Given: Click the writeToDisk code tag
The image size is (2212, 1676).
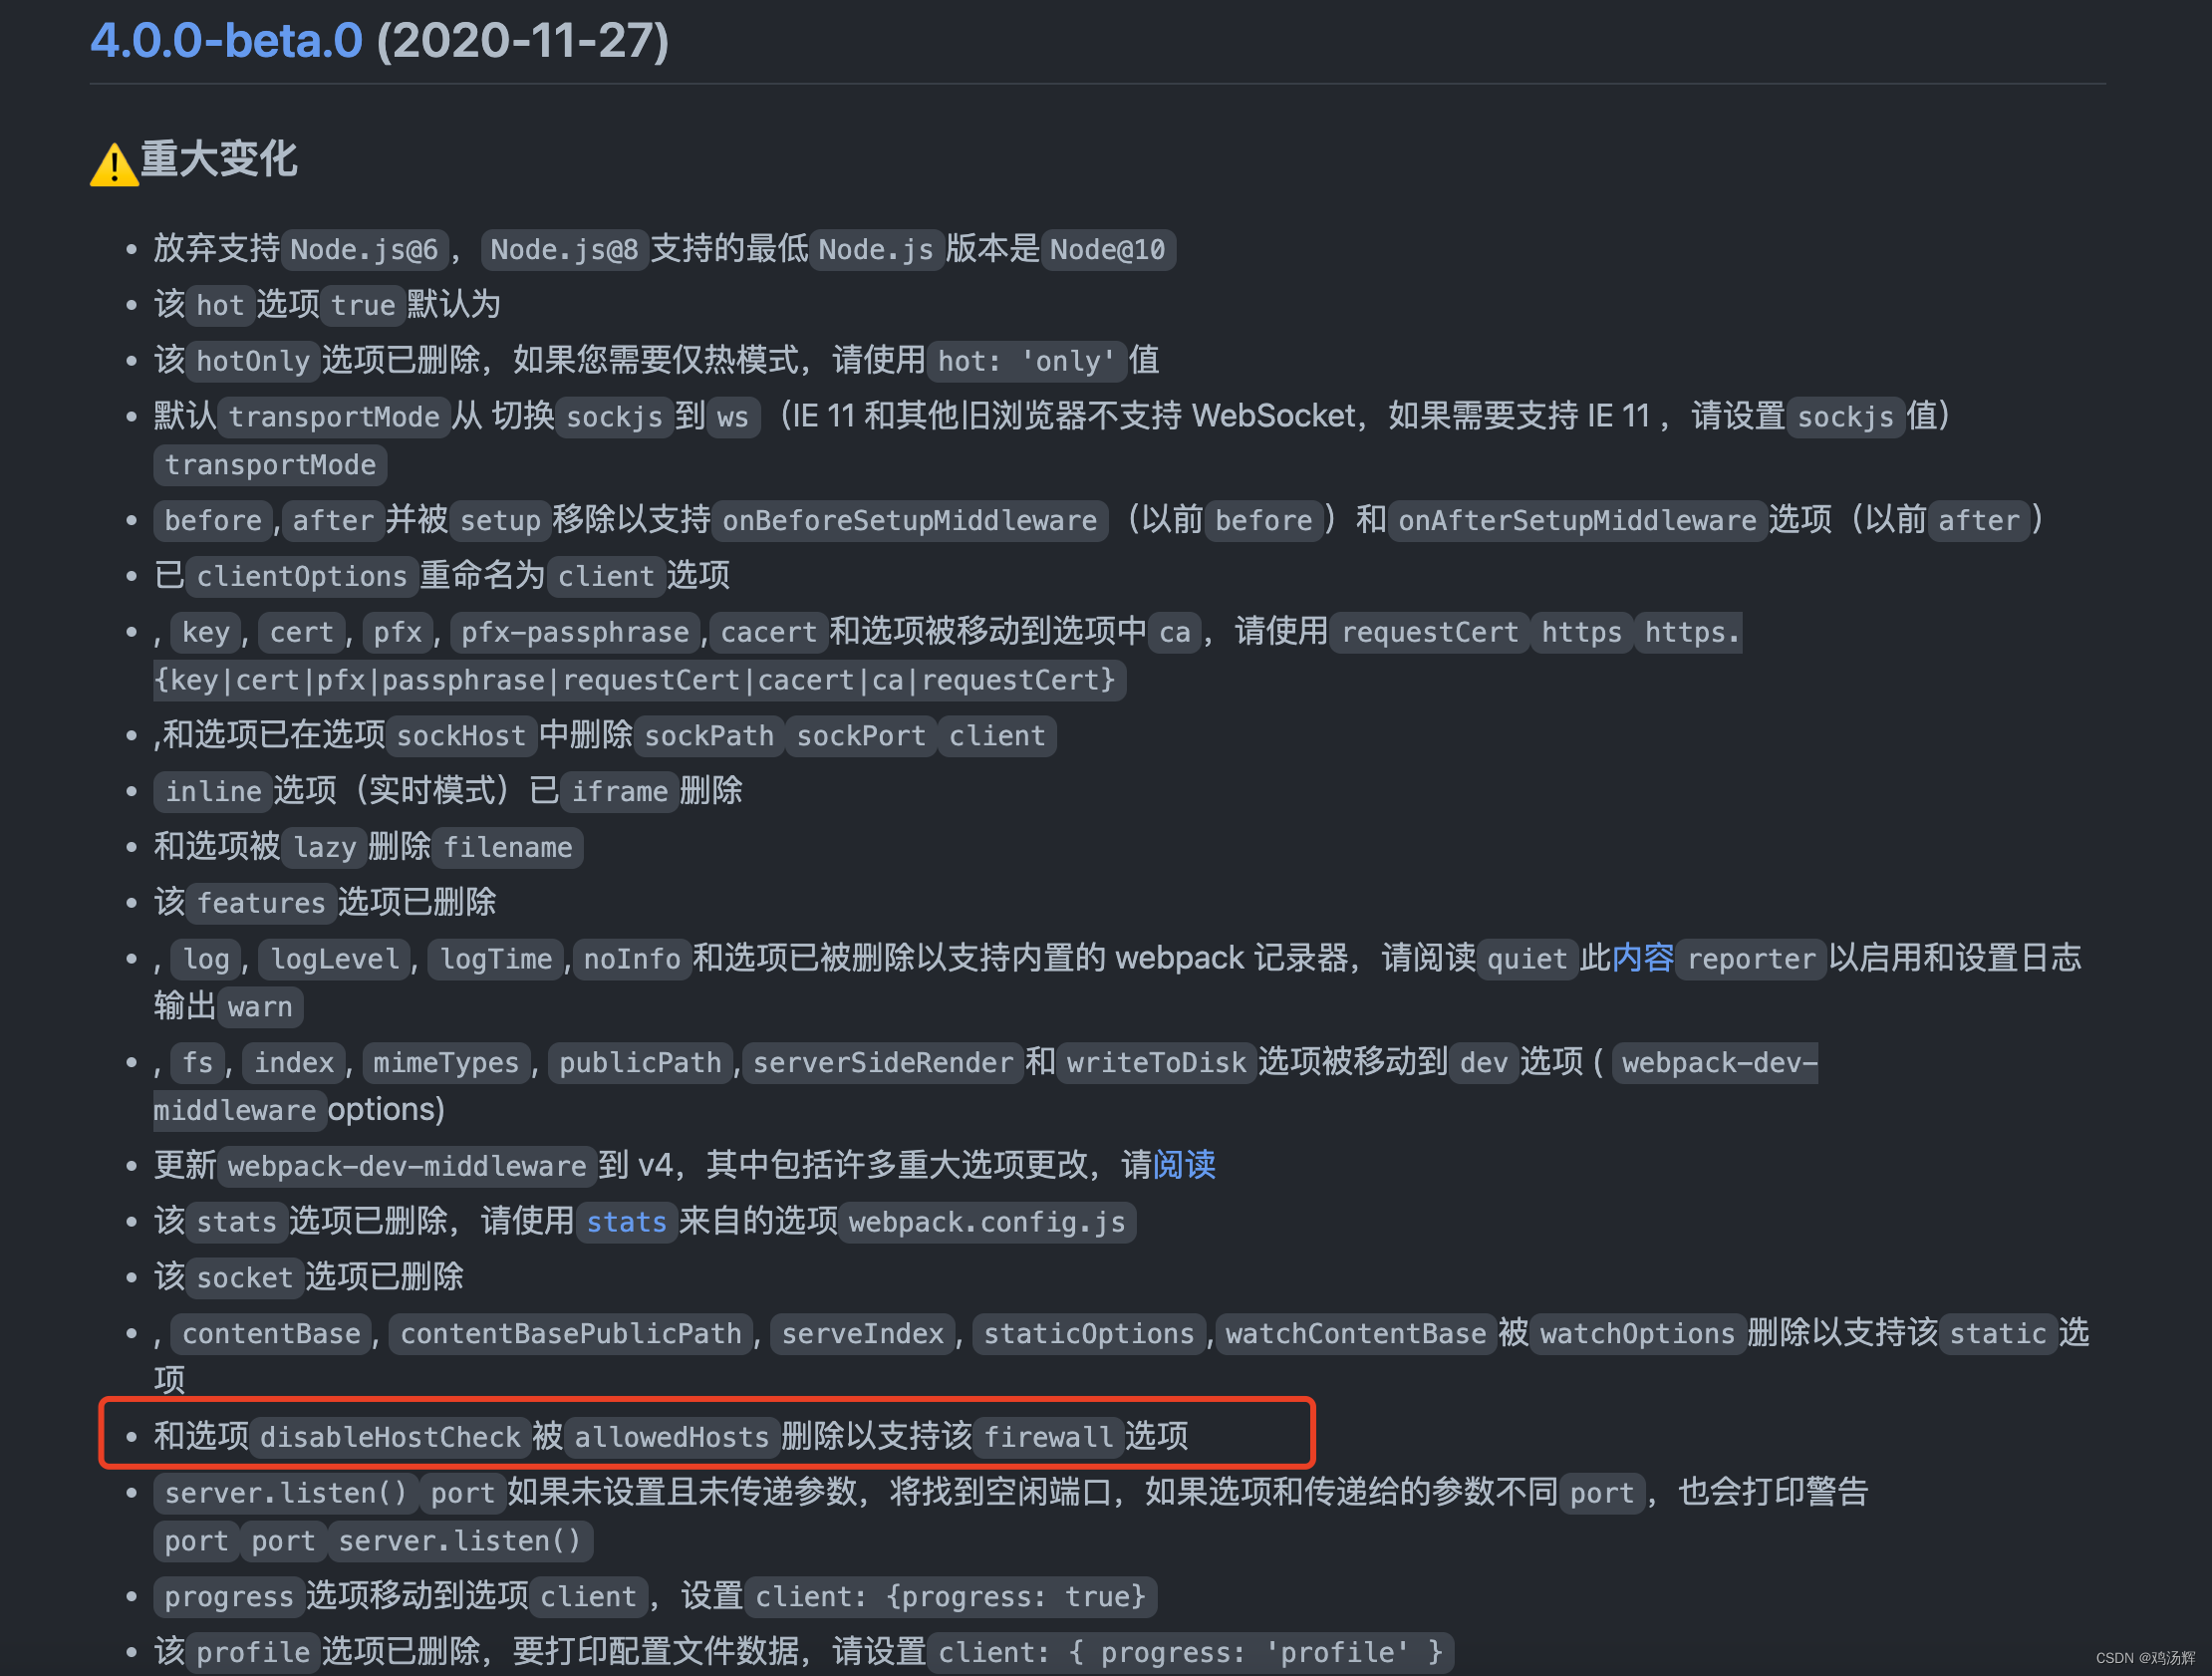Looking at the screenshot, I should [x=1156, y=1062].
